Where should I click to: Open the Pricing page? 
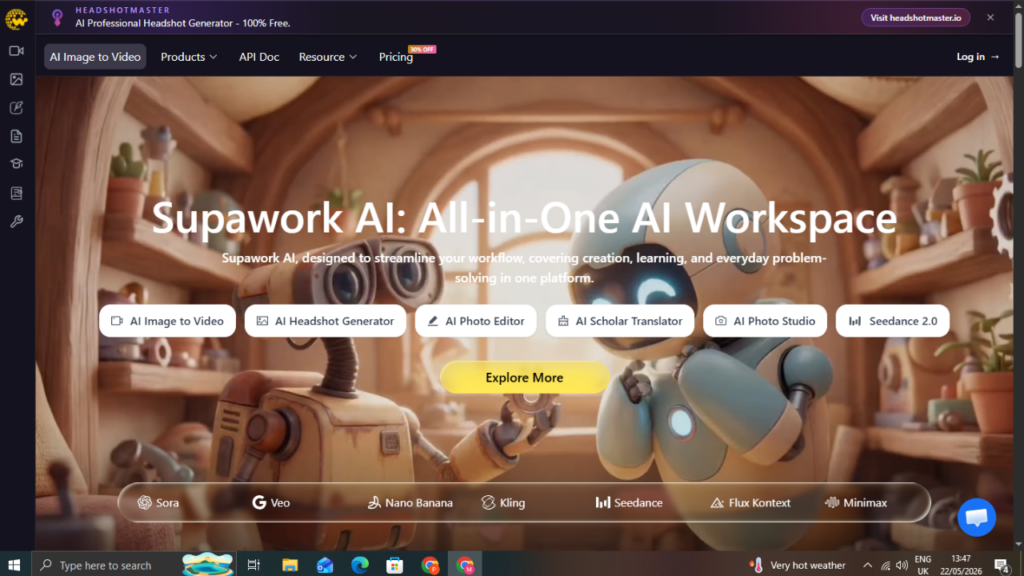click(x=396, y=57)
